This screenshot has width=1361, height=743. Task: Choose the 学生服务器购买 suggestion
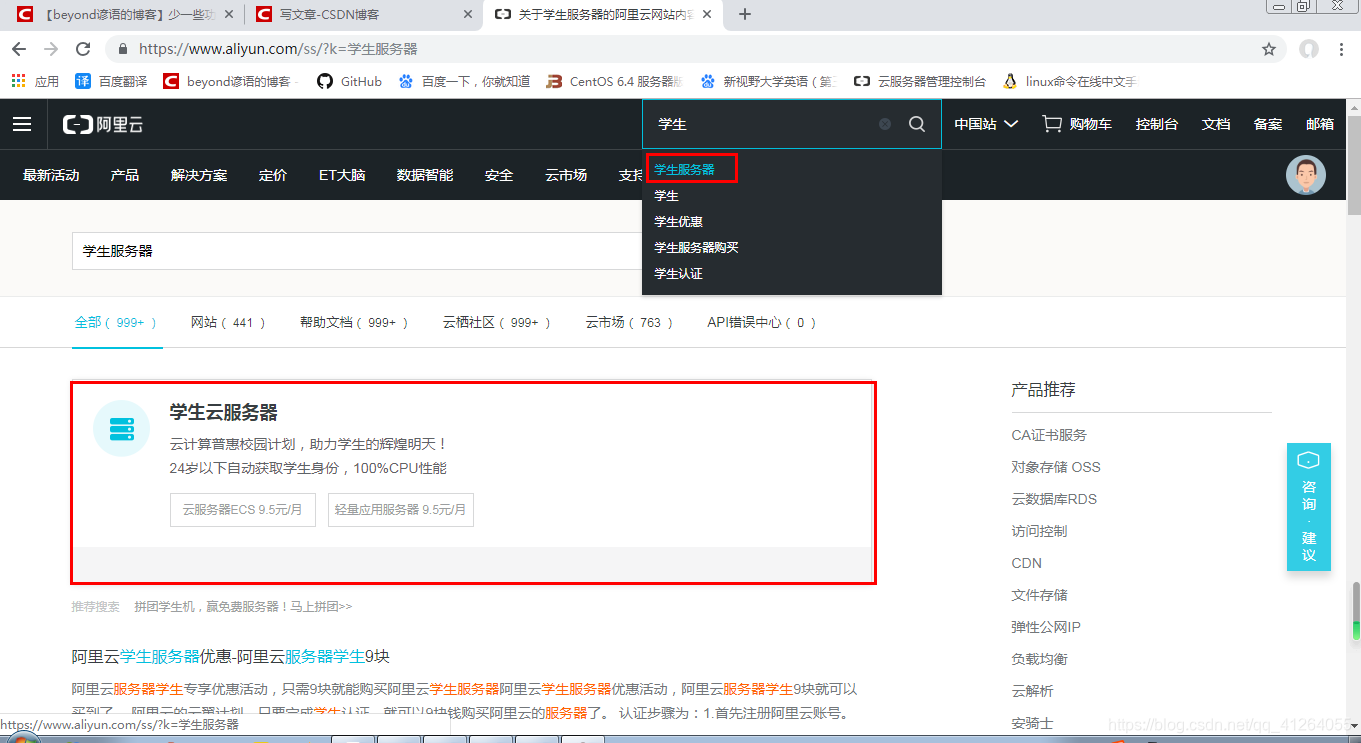click(x=696, y=248)
